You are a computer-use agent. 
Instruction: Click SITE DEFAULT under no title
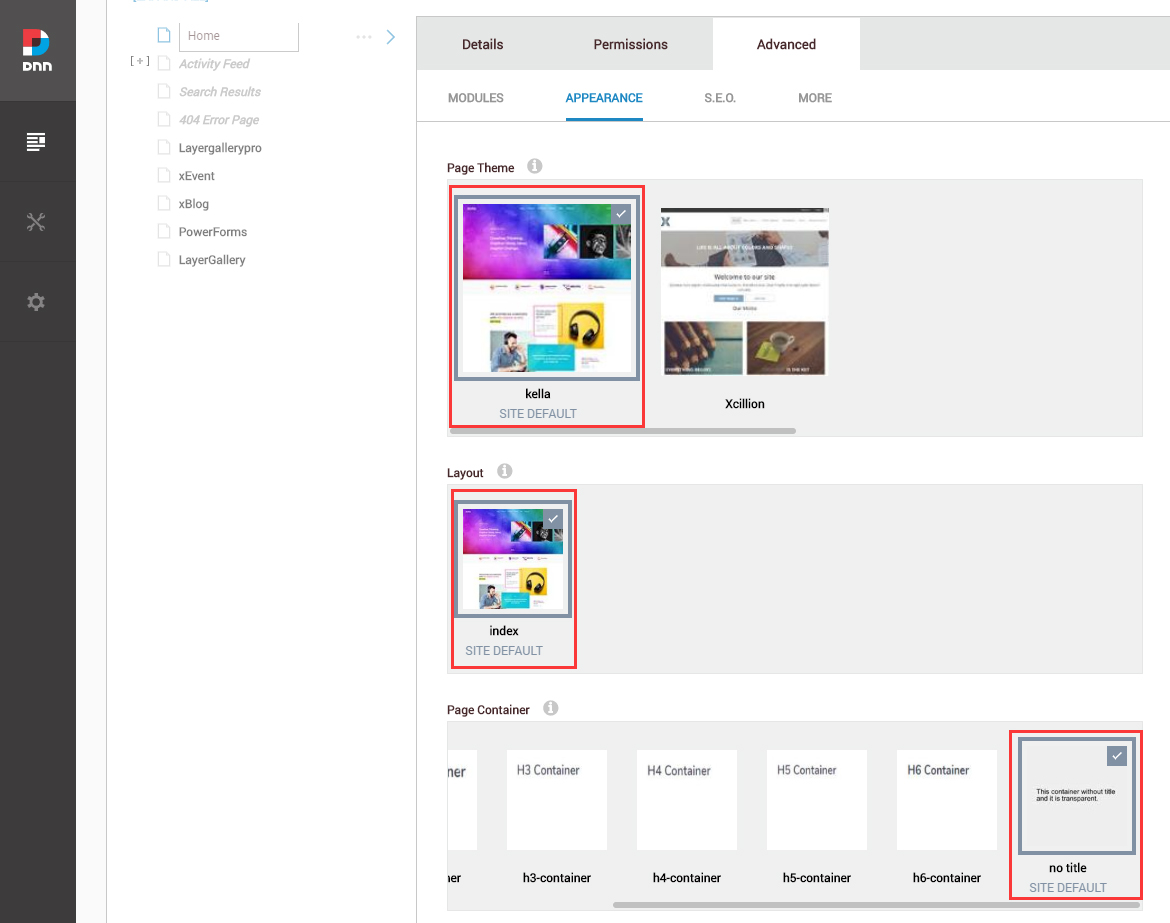1068,887
